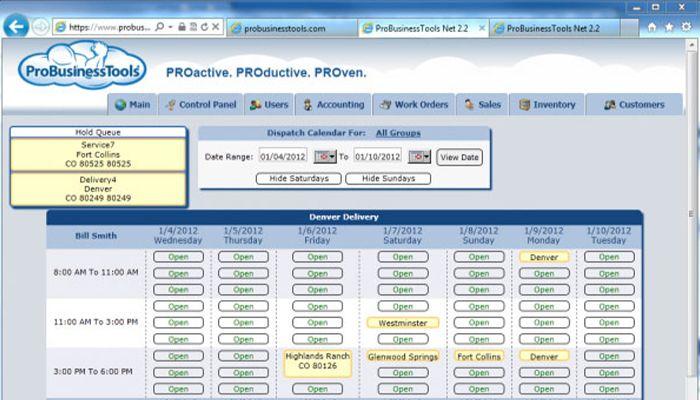Open the Customers menu tab
This screenshot has width=700, height=400.
634,105
